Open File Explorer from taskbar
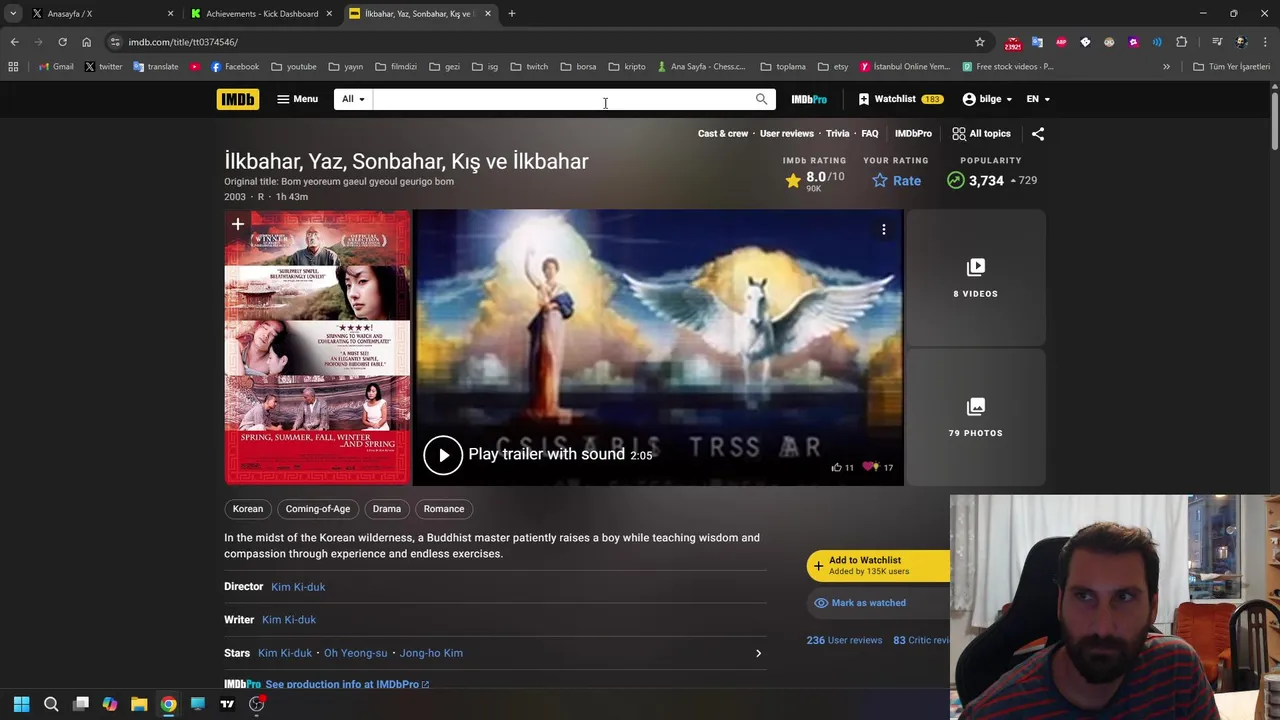The image size is (1280, 720). 139,704
